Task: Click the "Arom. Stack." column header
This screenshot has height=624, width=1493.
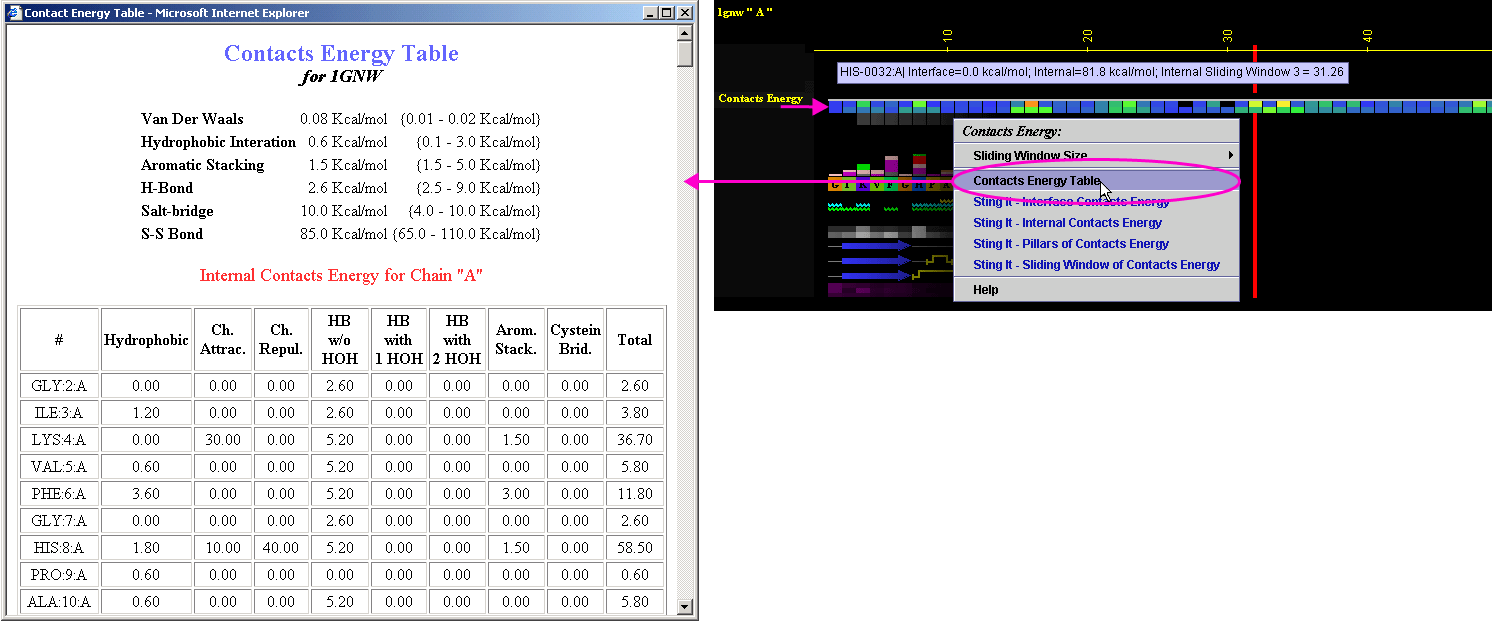Action: point(516,340)
